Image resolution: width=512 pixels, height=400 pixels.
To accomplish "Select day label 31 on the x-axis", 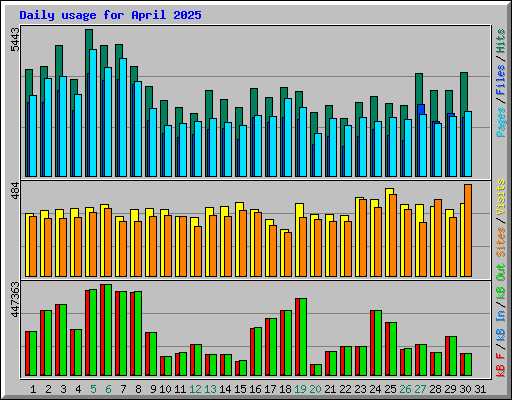I will point(480,389).
